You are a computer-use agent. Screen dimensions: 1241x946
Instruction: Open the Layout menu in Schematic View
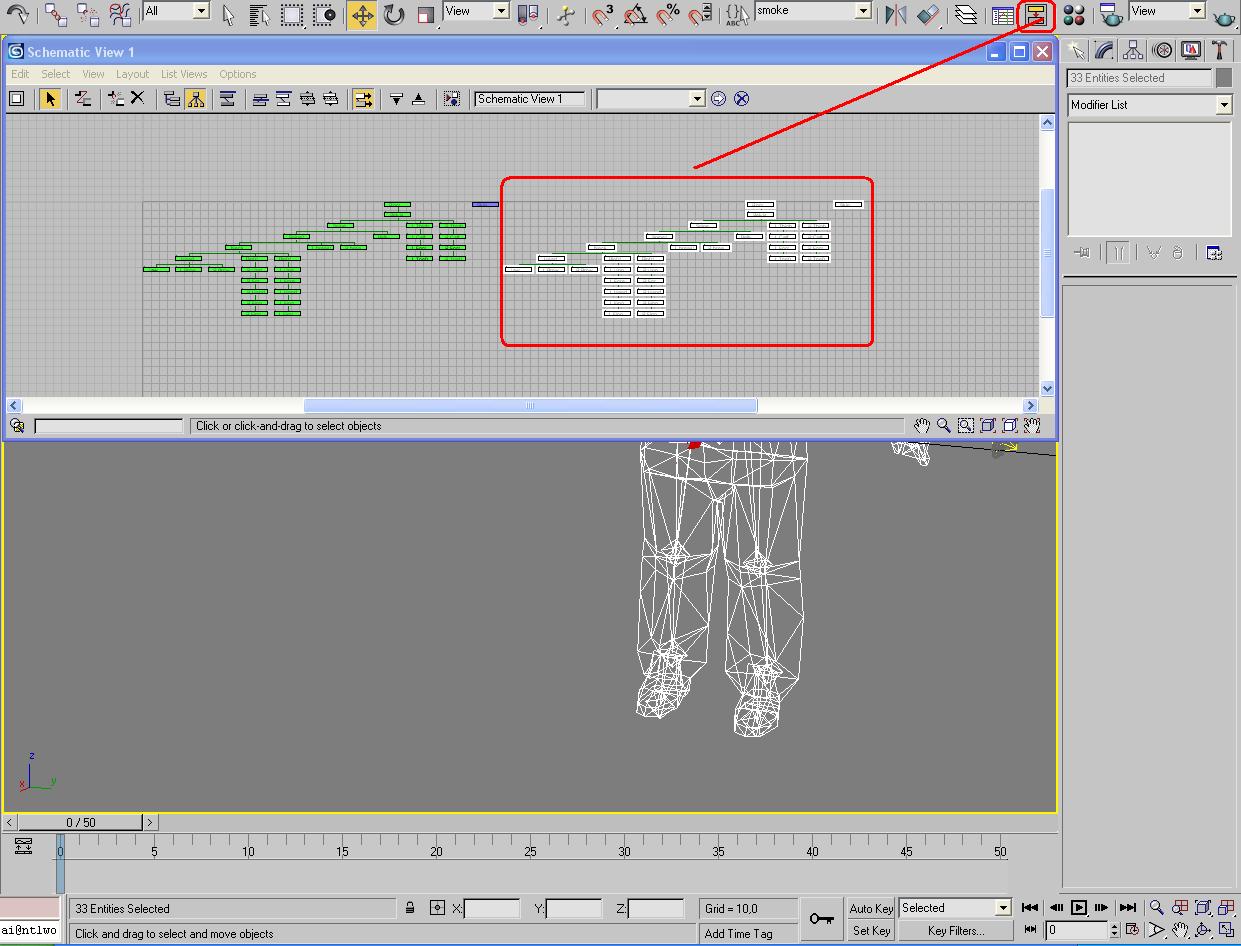pos(132,74)
